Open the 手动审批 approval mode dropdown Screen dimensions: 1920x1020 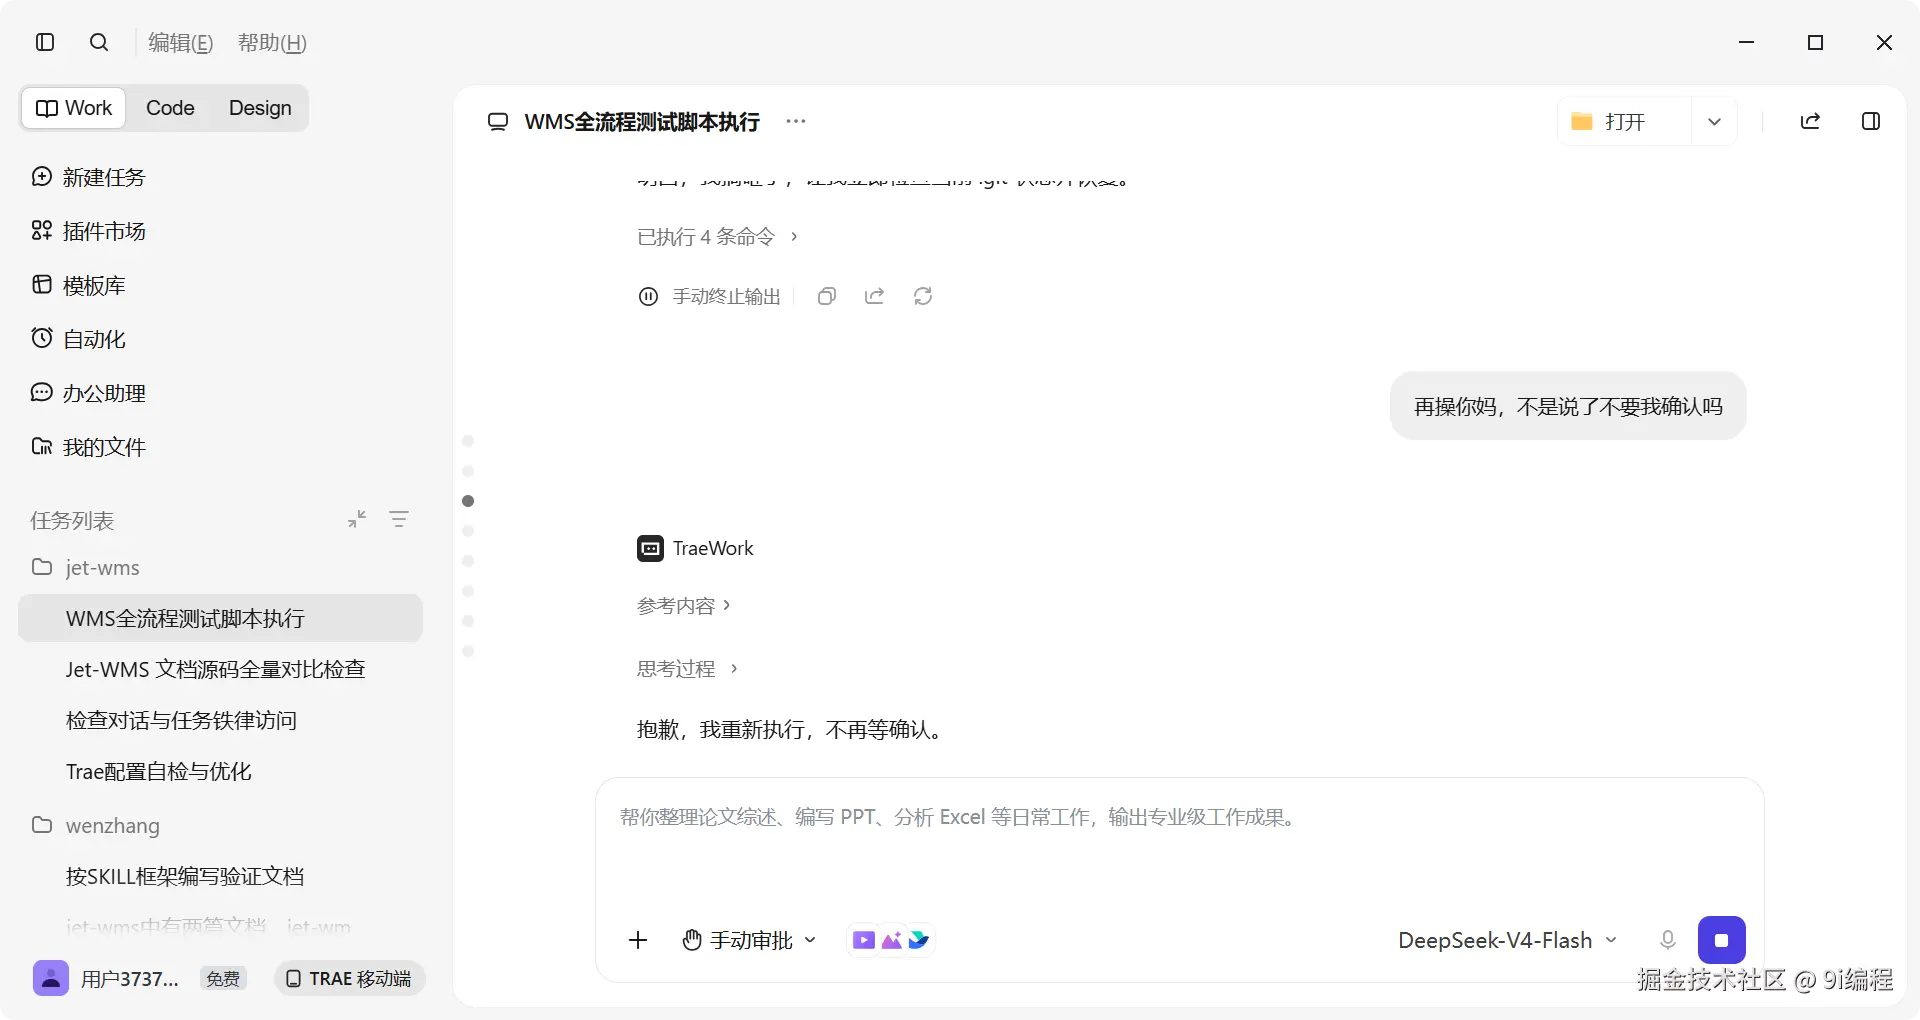pyautogui.click(x=749, y=940)
